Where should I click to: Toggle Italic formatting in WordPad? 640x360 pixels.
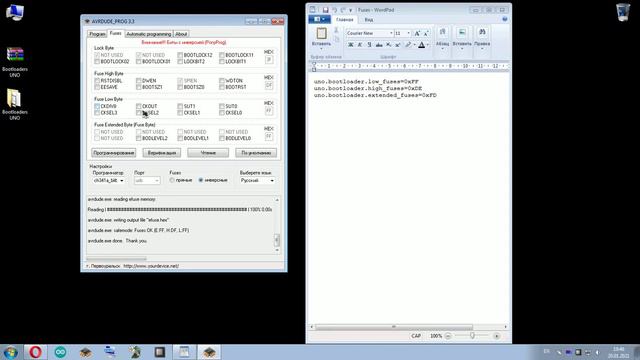pos(360,45)
